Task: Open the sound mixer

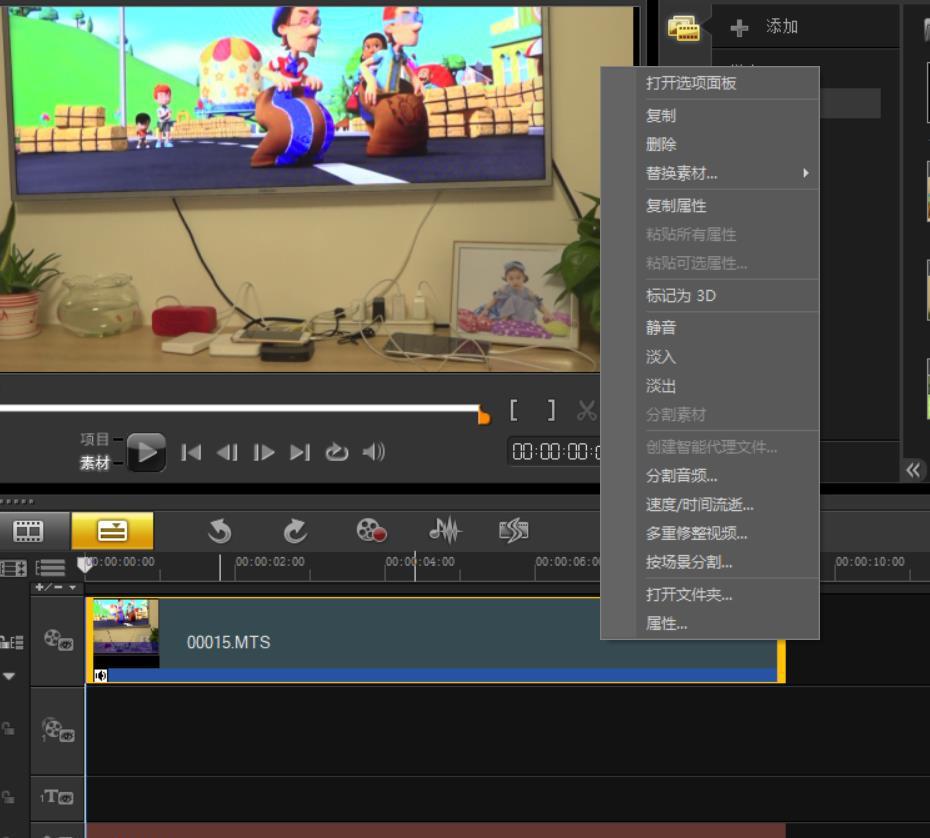Action: pyautogui.click(x=445, y=530)
